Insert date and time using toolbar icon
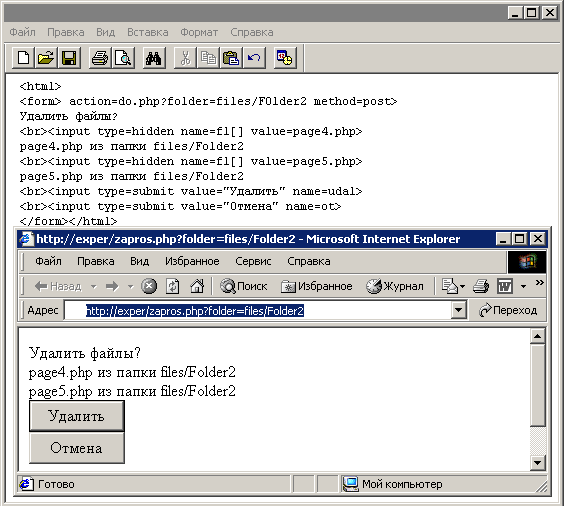Image resolution: width=564 pixels, height=506 pixels. point(285,58)
